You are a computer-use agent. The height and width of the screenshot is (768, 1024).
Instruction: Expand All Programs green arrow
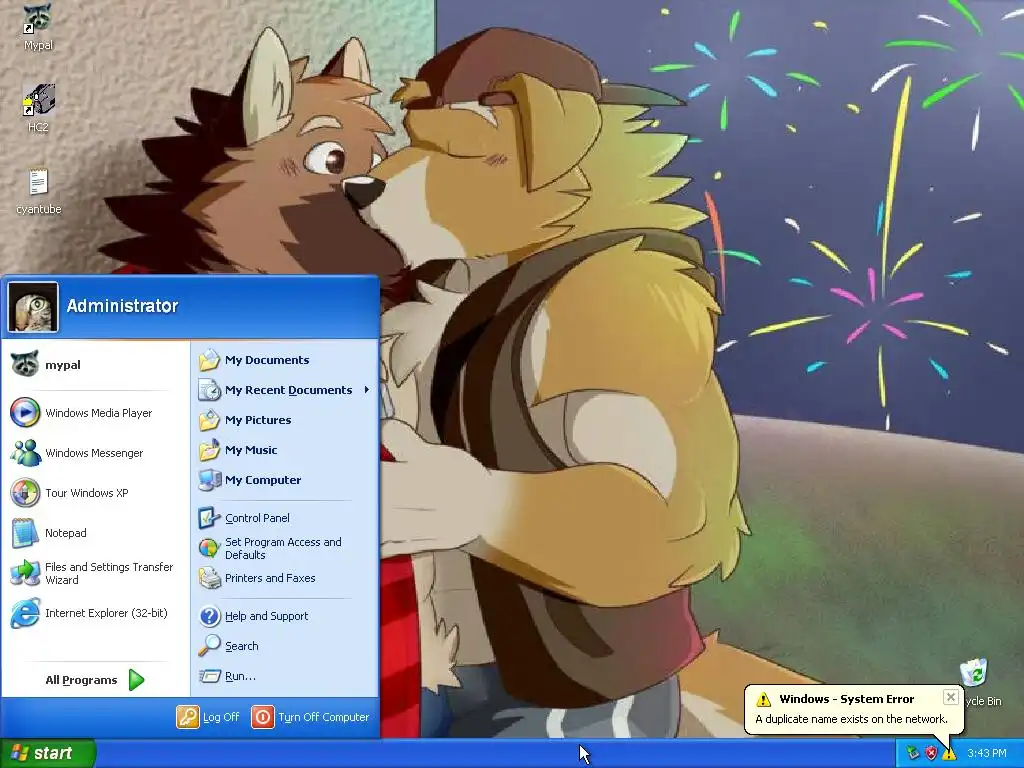136,680
